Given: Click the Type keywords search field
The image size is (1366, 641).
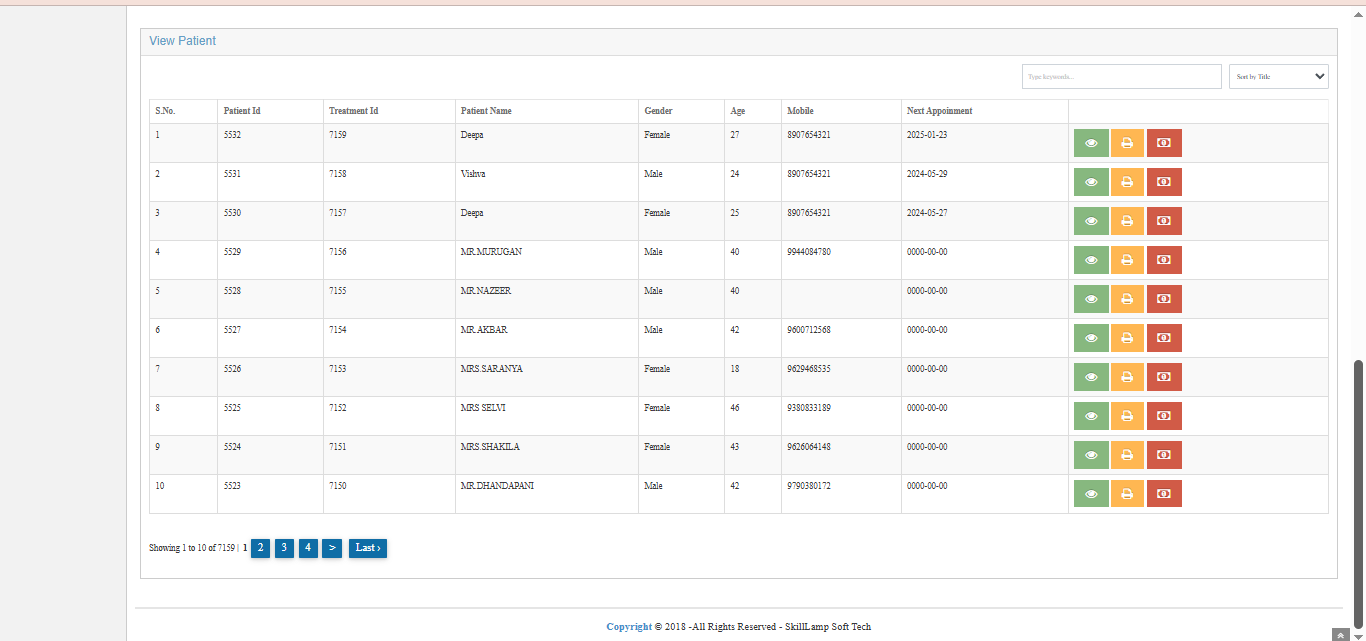Looking at the screenshot, I should [x=1121, y=77].
